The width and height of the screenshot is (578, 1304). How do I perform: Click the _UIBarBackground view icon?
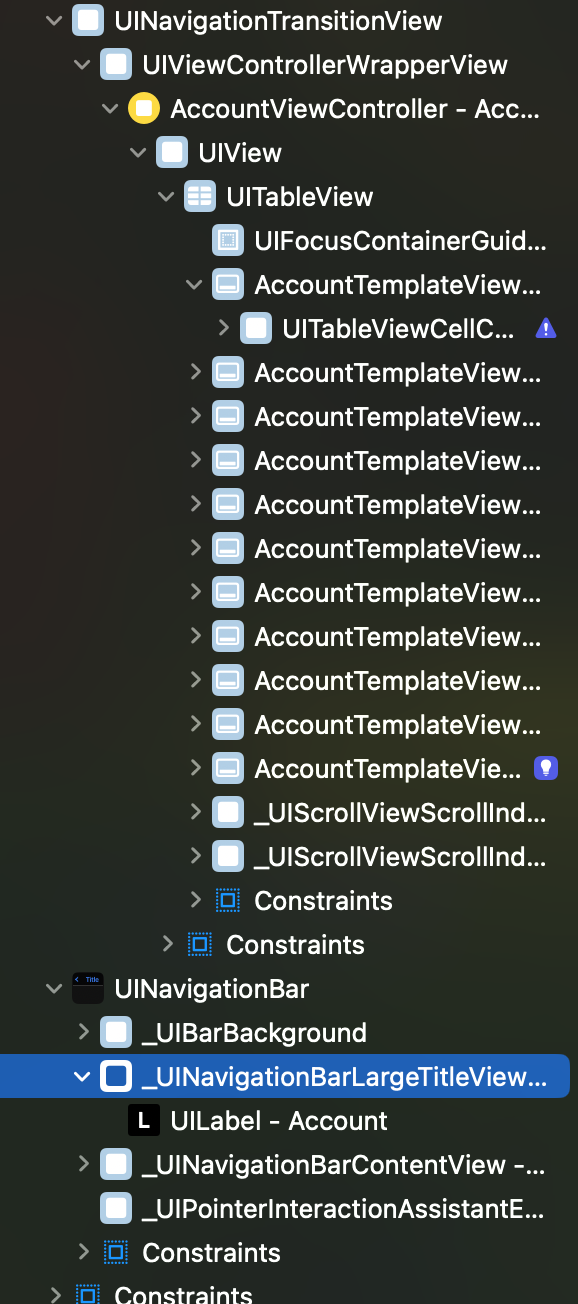pos(116,1033)
